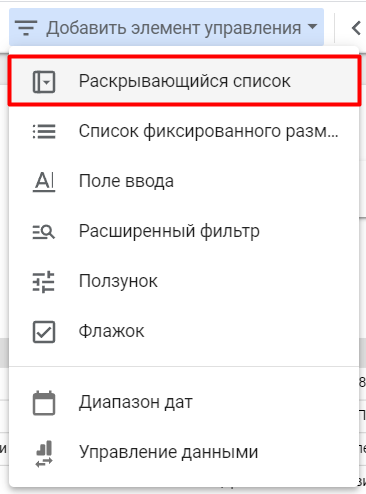Click the drop-down list control icon
Viewport: 366px width, 494px height.
coord(44,82)
